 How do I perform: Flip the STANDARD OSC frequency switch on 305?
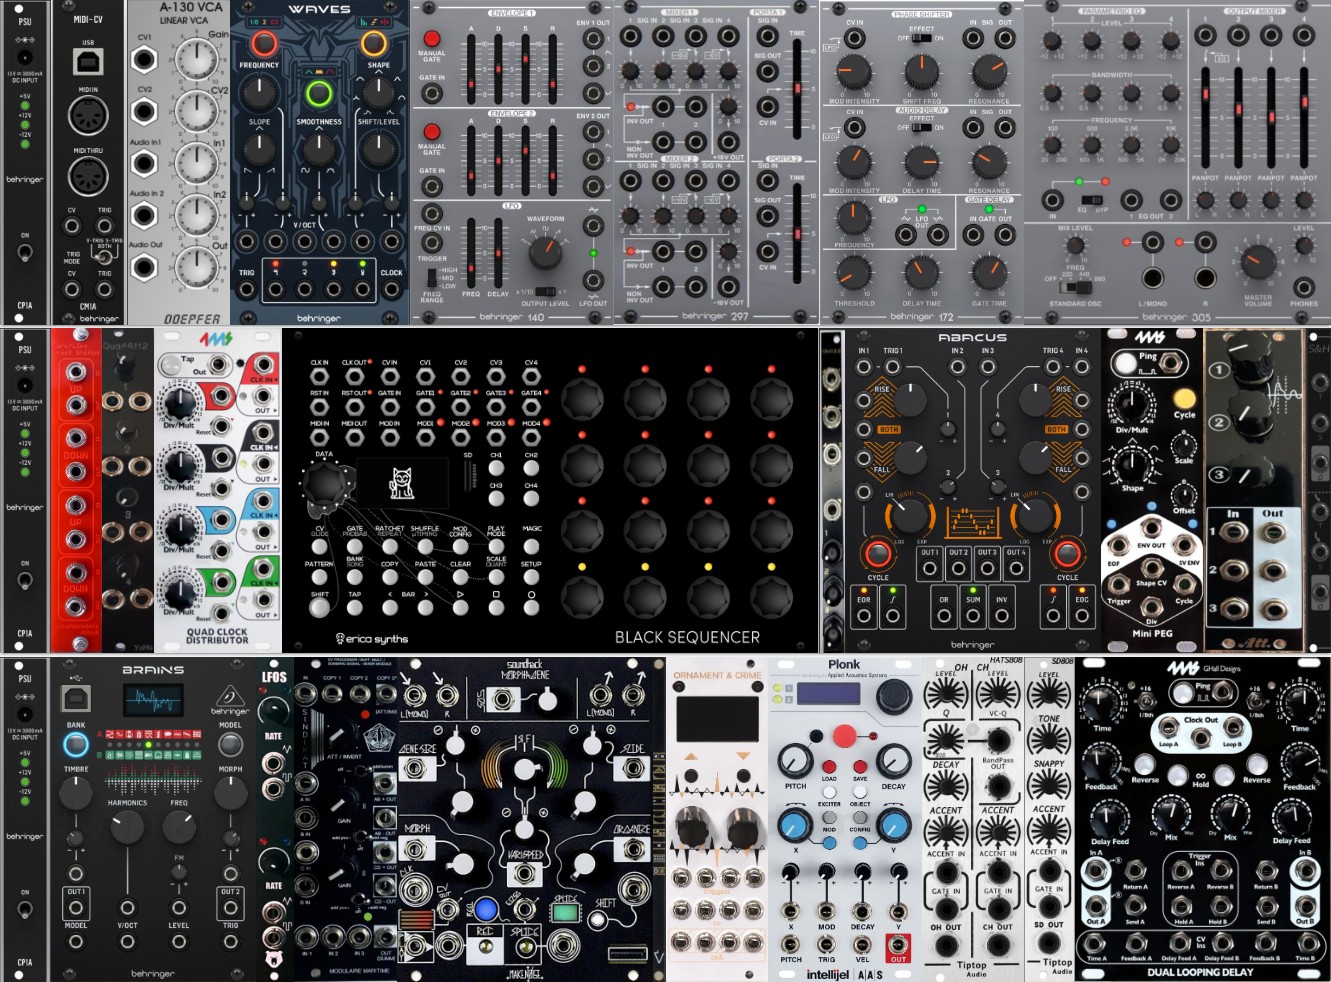click(x=1076, y=288)
